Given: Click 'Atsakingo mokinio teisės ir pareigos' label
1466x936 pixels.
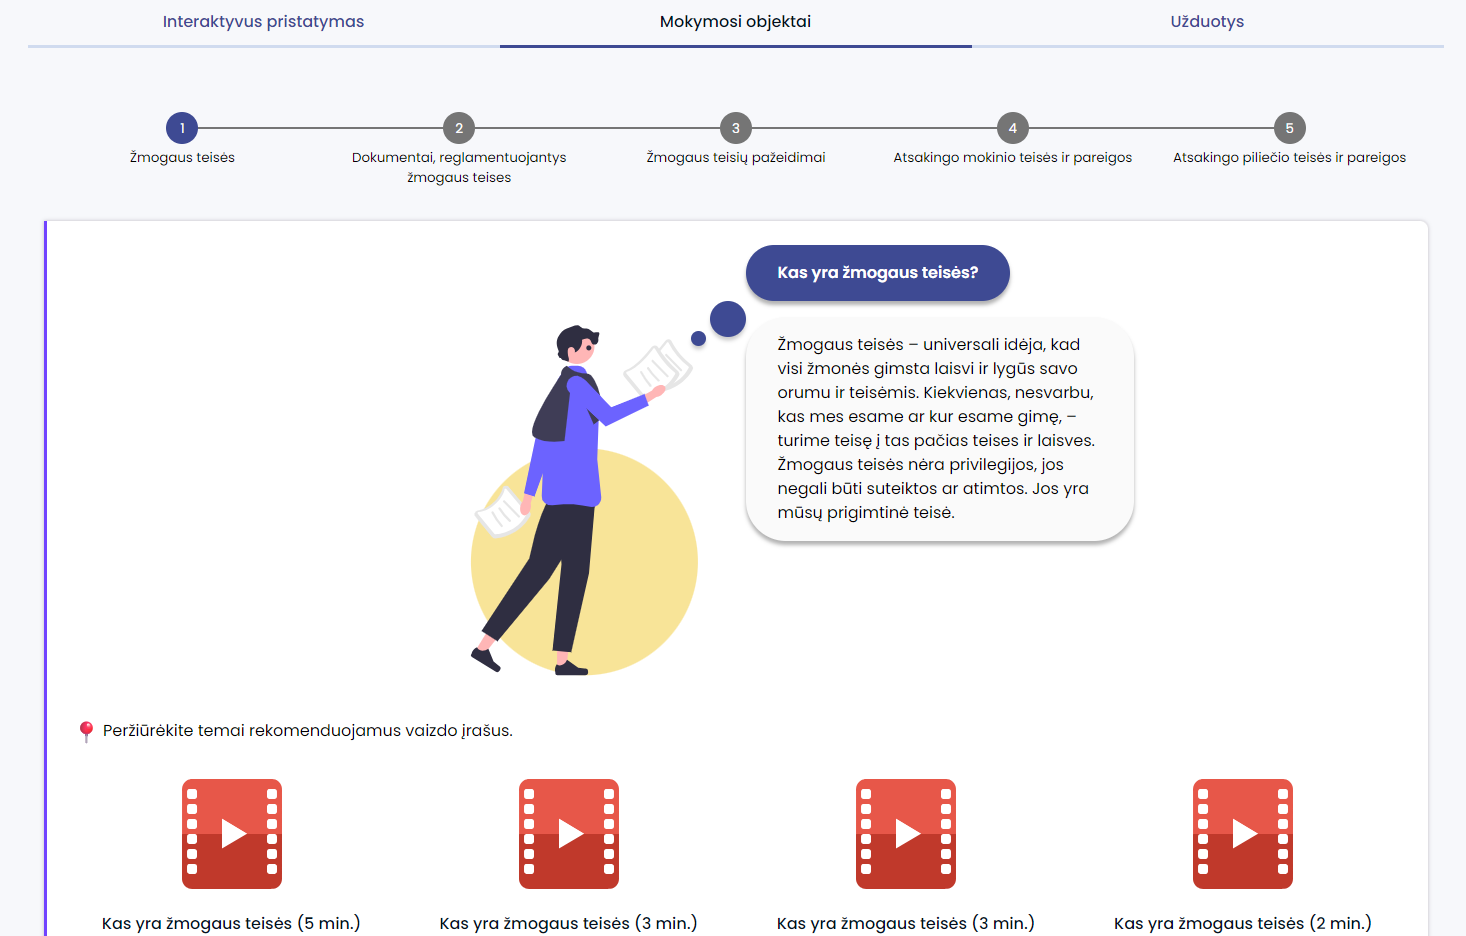Looking at the screenshot, I should pos(1013,157).
